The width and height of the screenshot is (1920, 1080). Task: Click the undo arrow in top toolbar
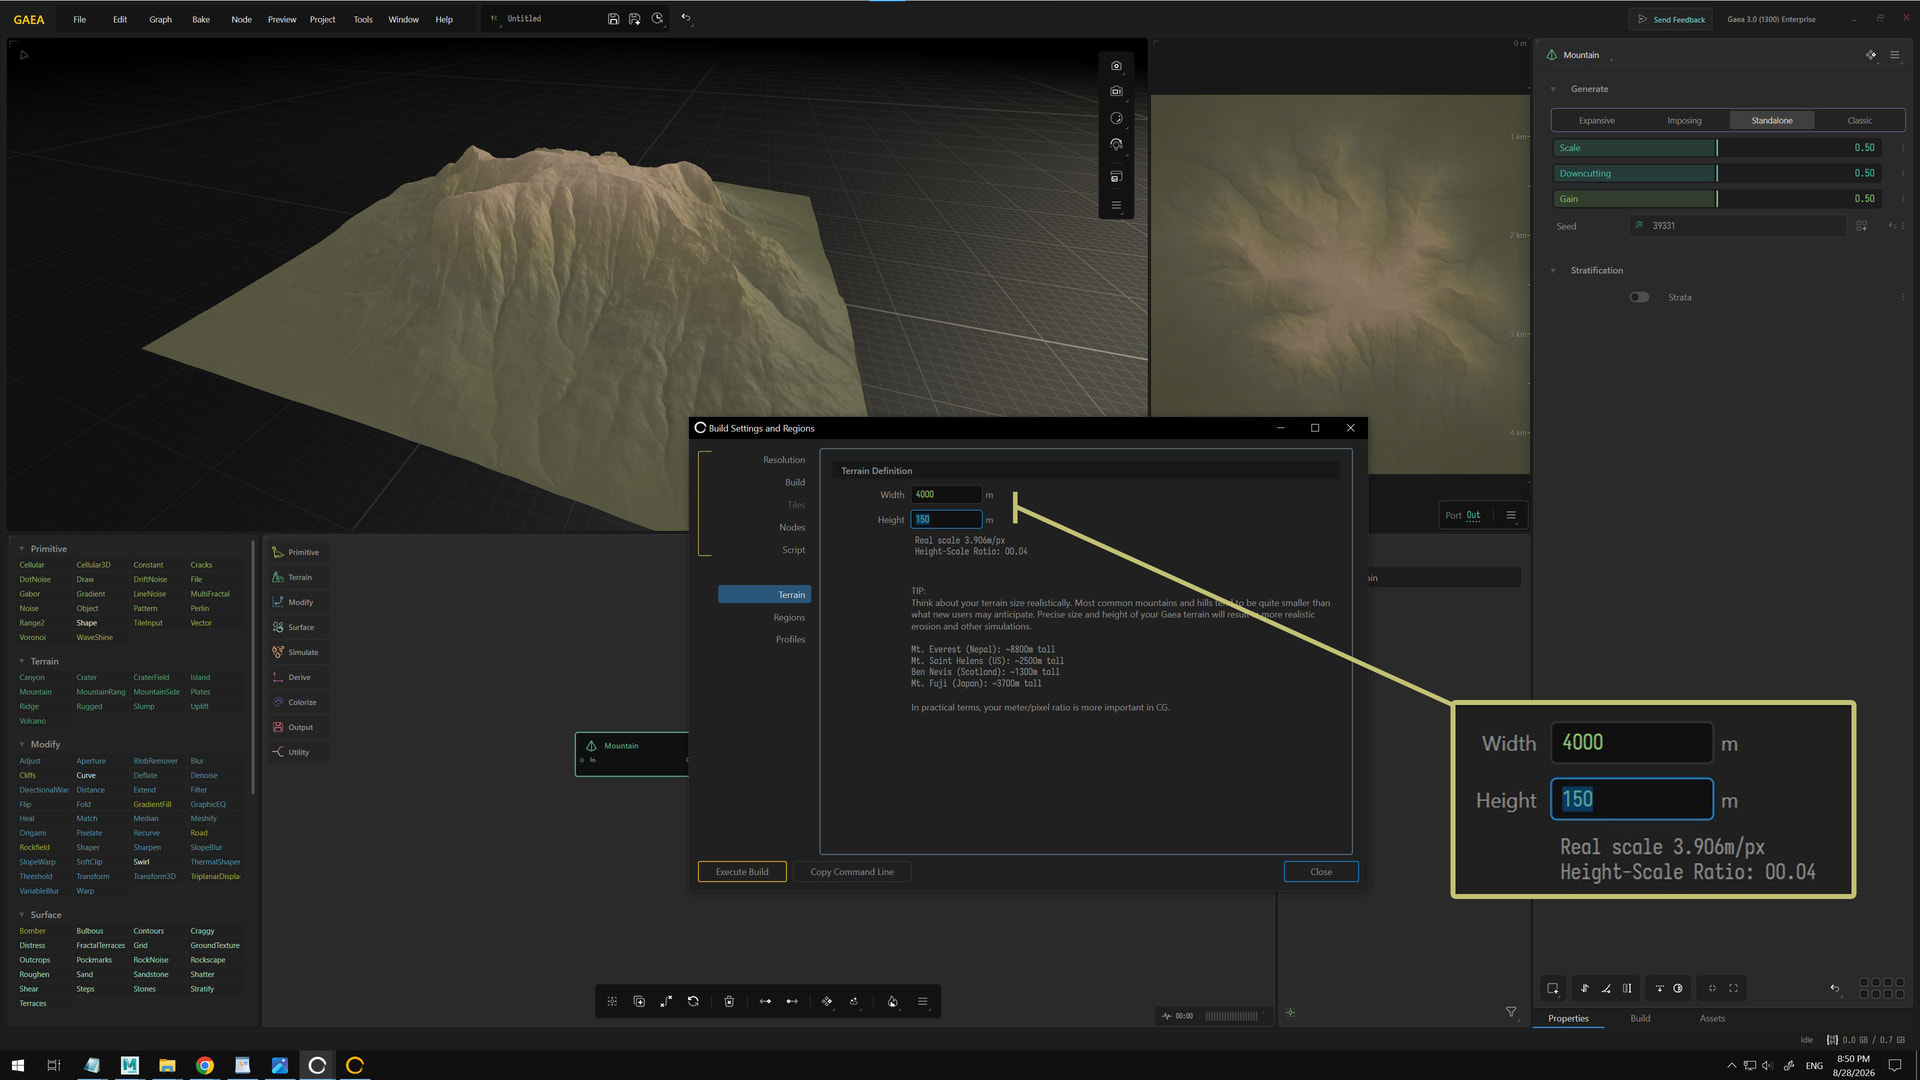686,18
